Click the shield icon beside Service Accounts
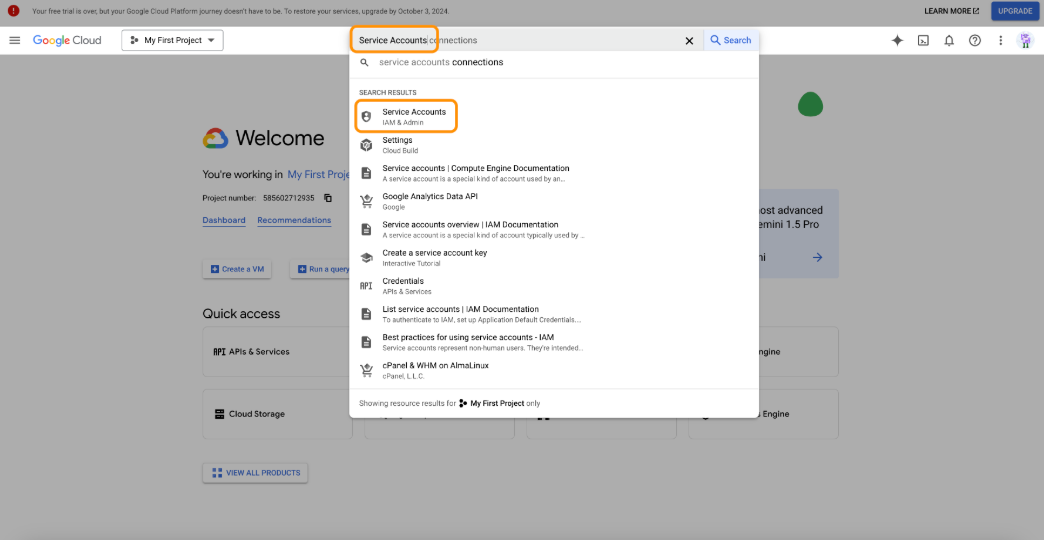The image size is (1044, 540). click(x=366, y=117)
